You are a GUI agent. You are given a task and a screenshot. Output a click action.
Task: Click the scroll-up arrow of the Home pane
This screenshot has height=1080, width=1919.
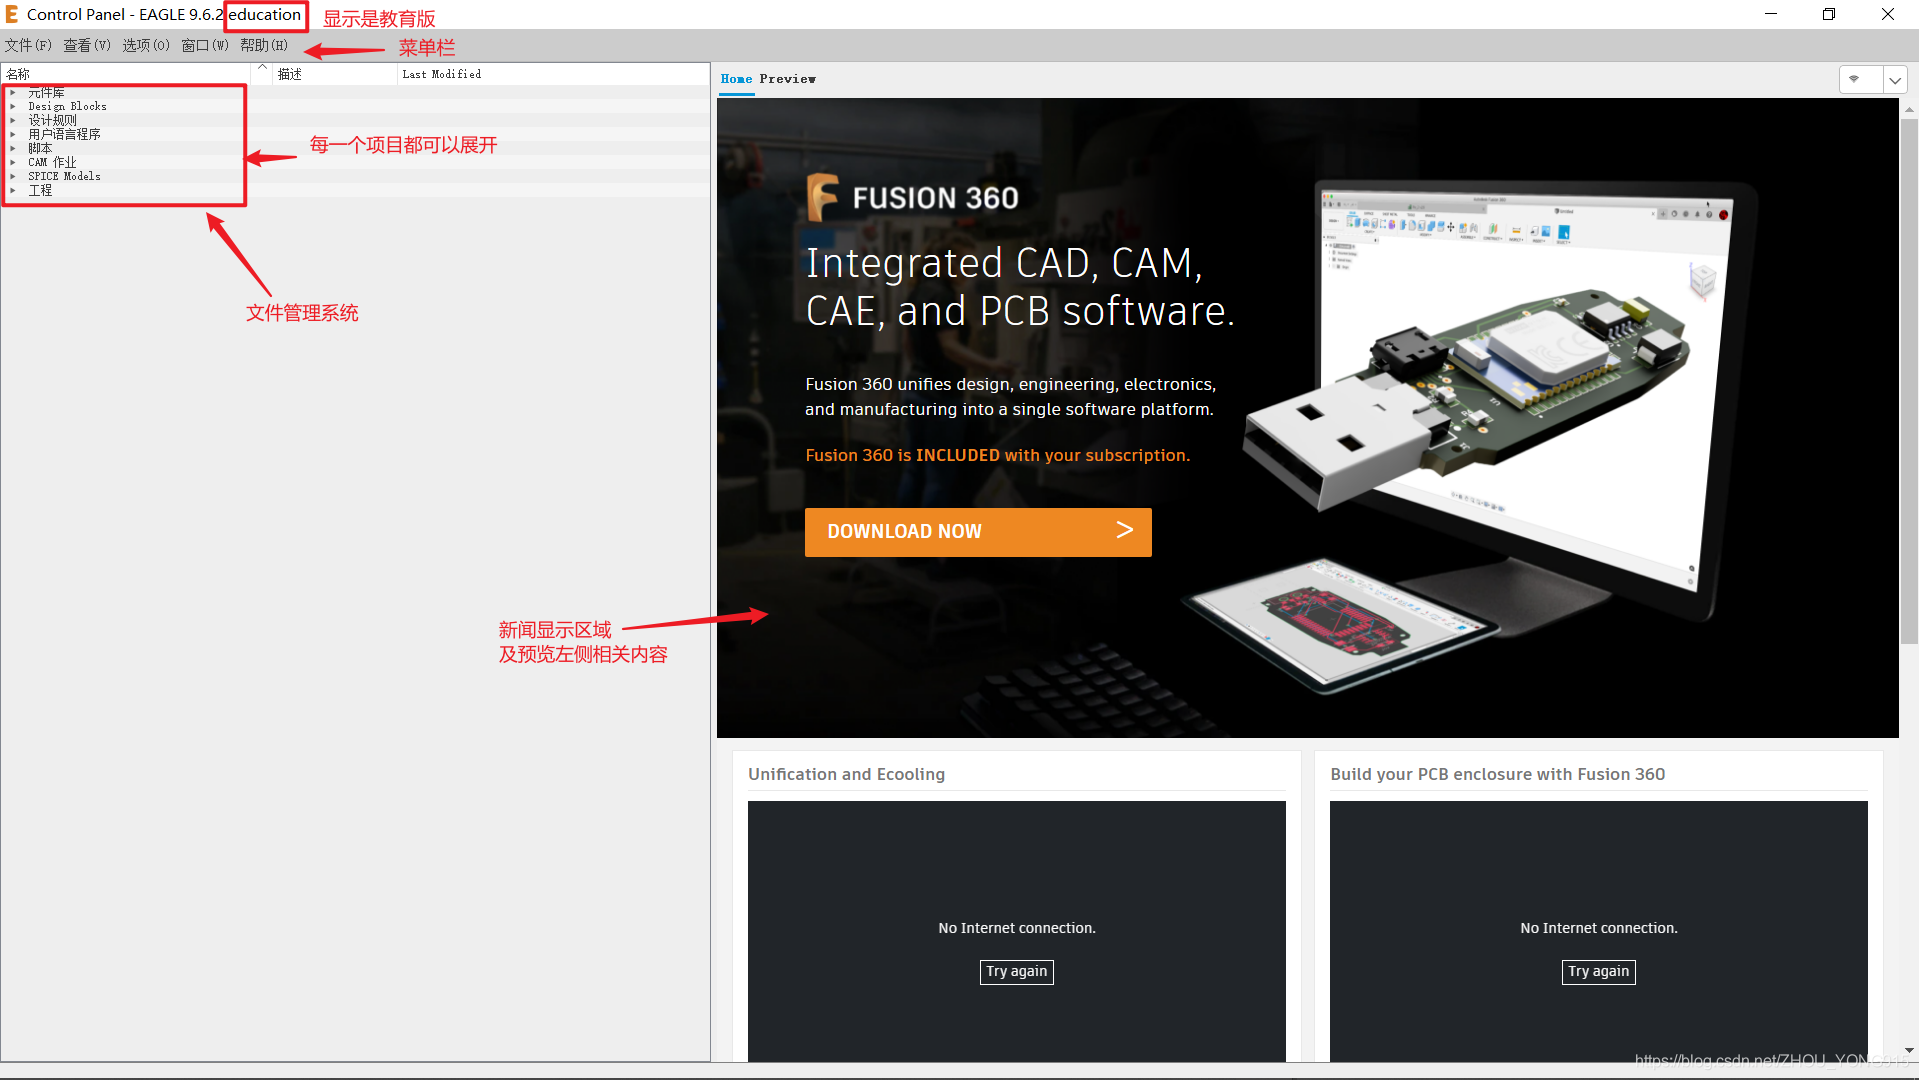(x=1909, y=108)
